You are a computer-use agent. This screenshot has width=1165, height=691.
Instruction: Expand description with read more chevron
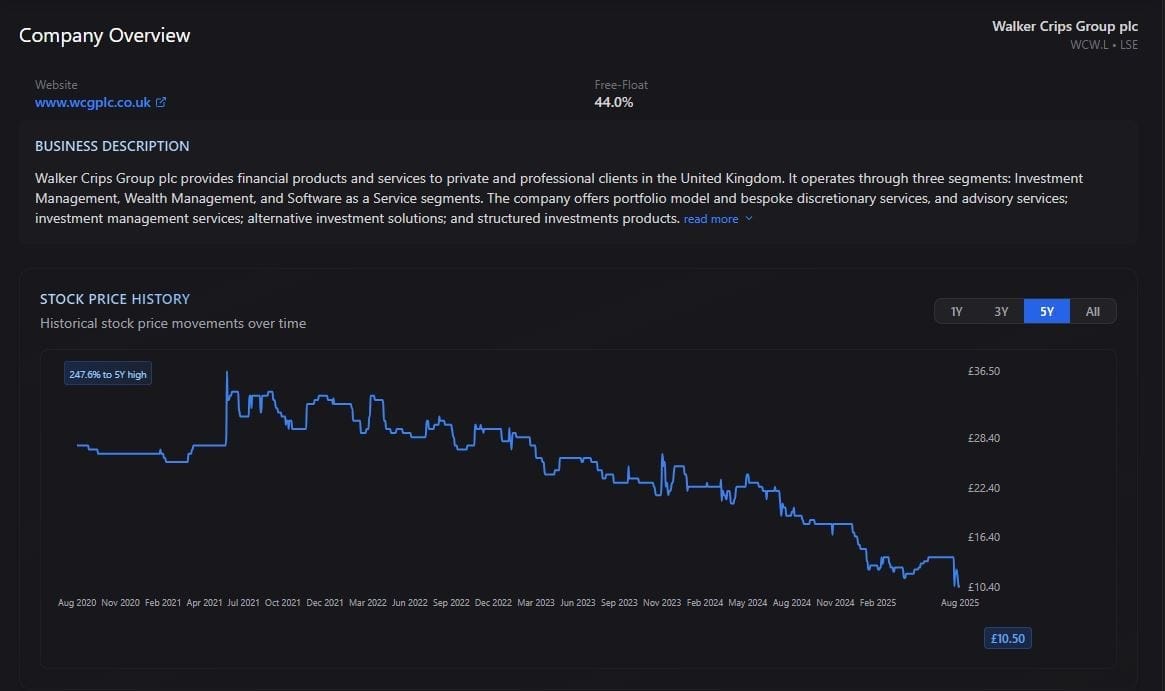coord(749,218)
